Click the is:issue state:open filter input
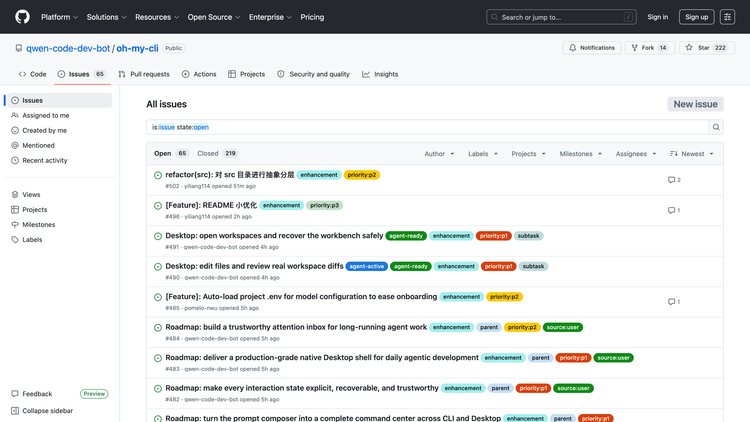750x422 pixels. pyautogui.click(x=428, y=127)
